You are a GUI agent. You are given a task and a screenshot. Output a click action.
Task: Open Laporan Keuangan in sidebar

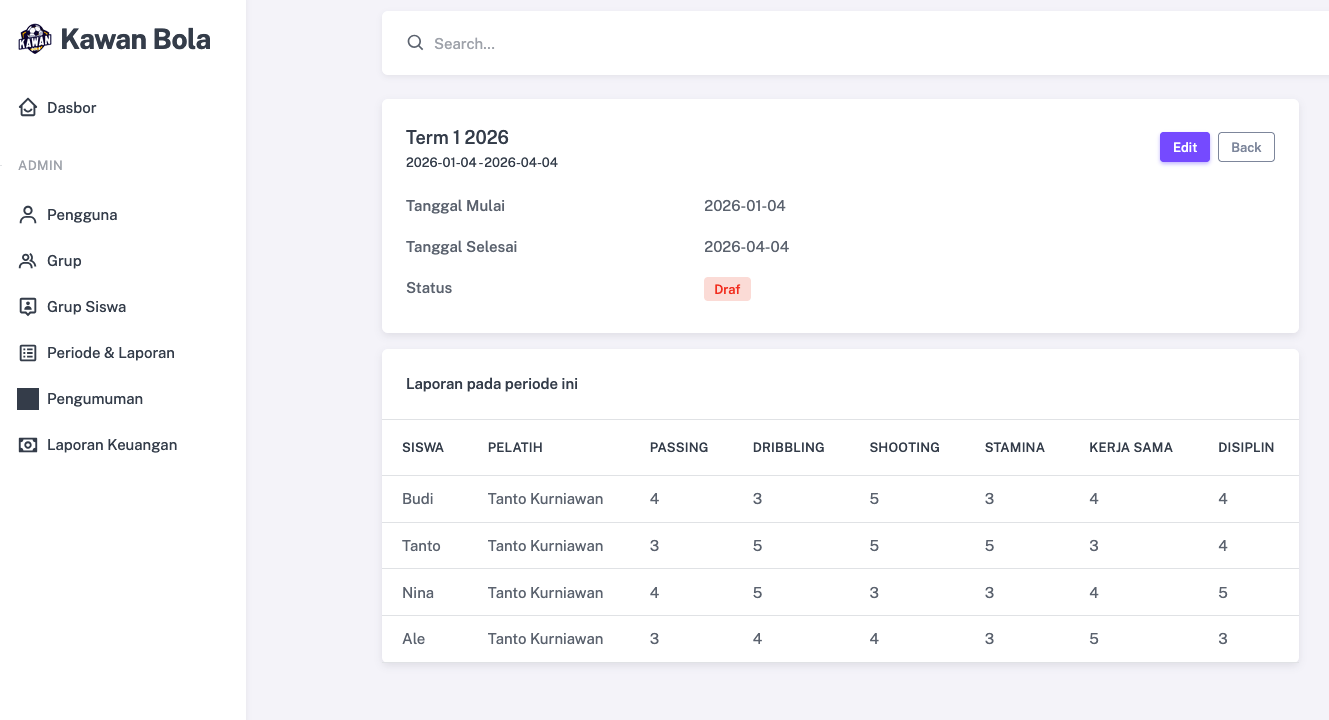(x=112, y=445)
